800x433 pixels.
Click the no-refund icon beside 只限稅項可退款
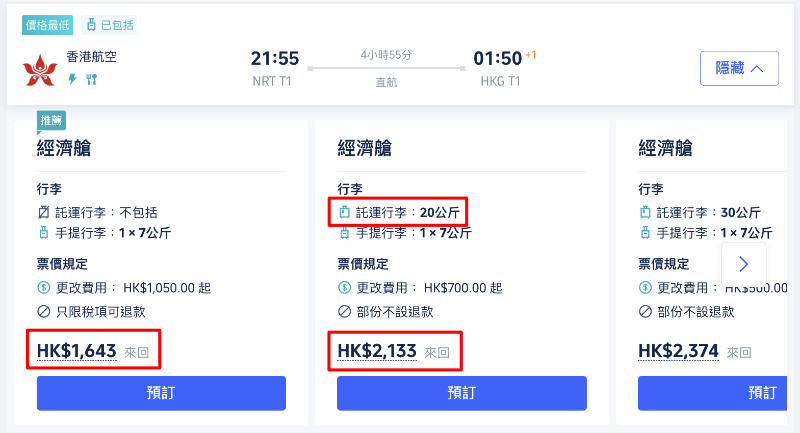(x=44, y=311)
